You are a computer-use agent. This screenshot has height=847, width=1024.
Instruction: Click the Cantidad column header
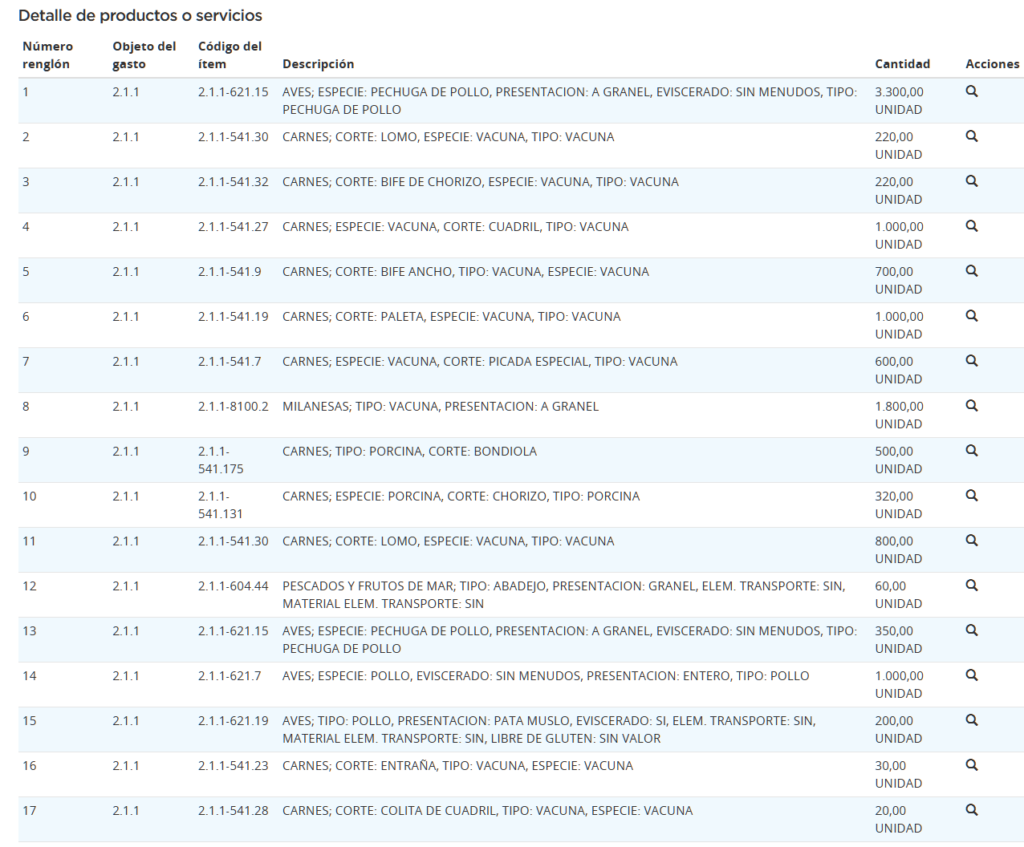tap(902, 64)
